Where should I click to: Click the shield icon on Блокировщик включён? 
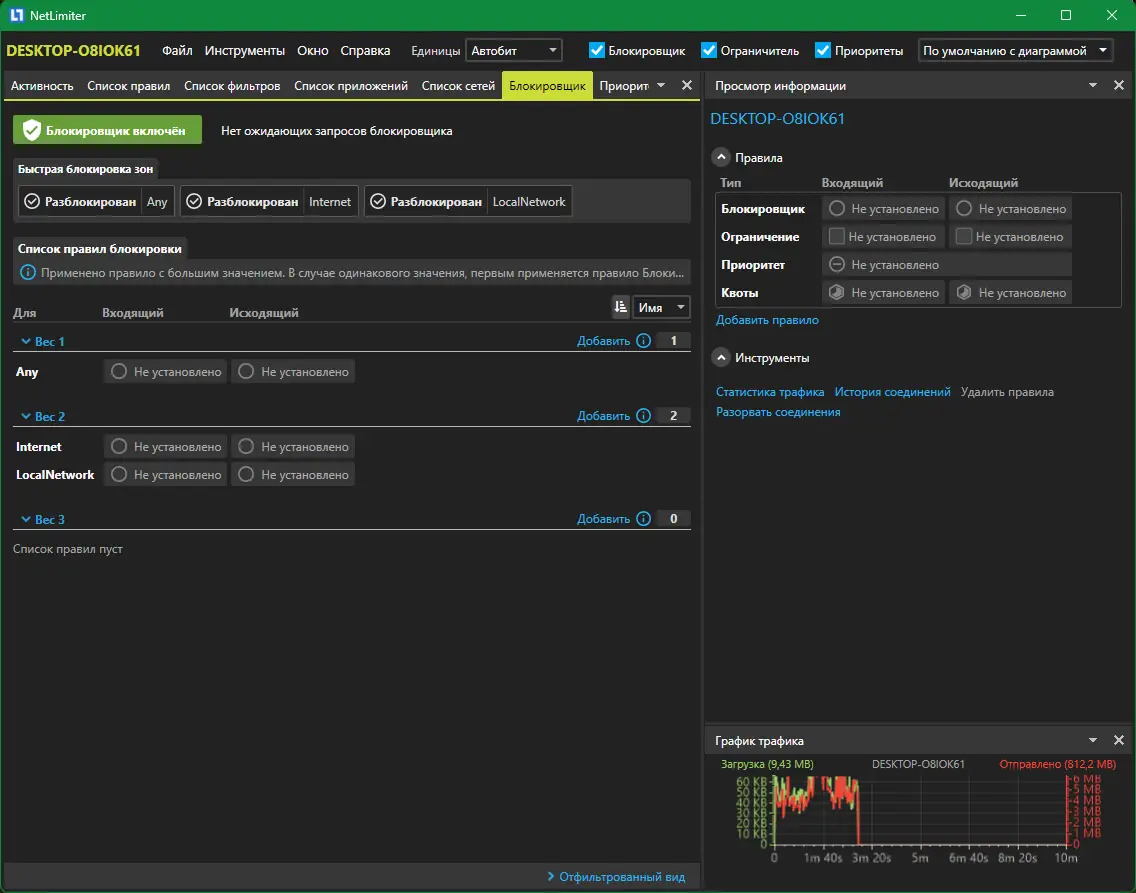point(31,130)
